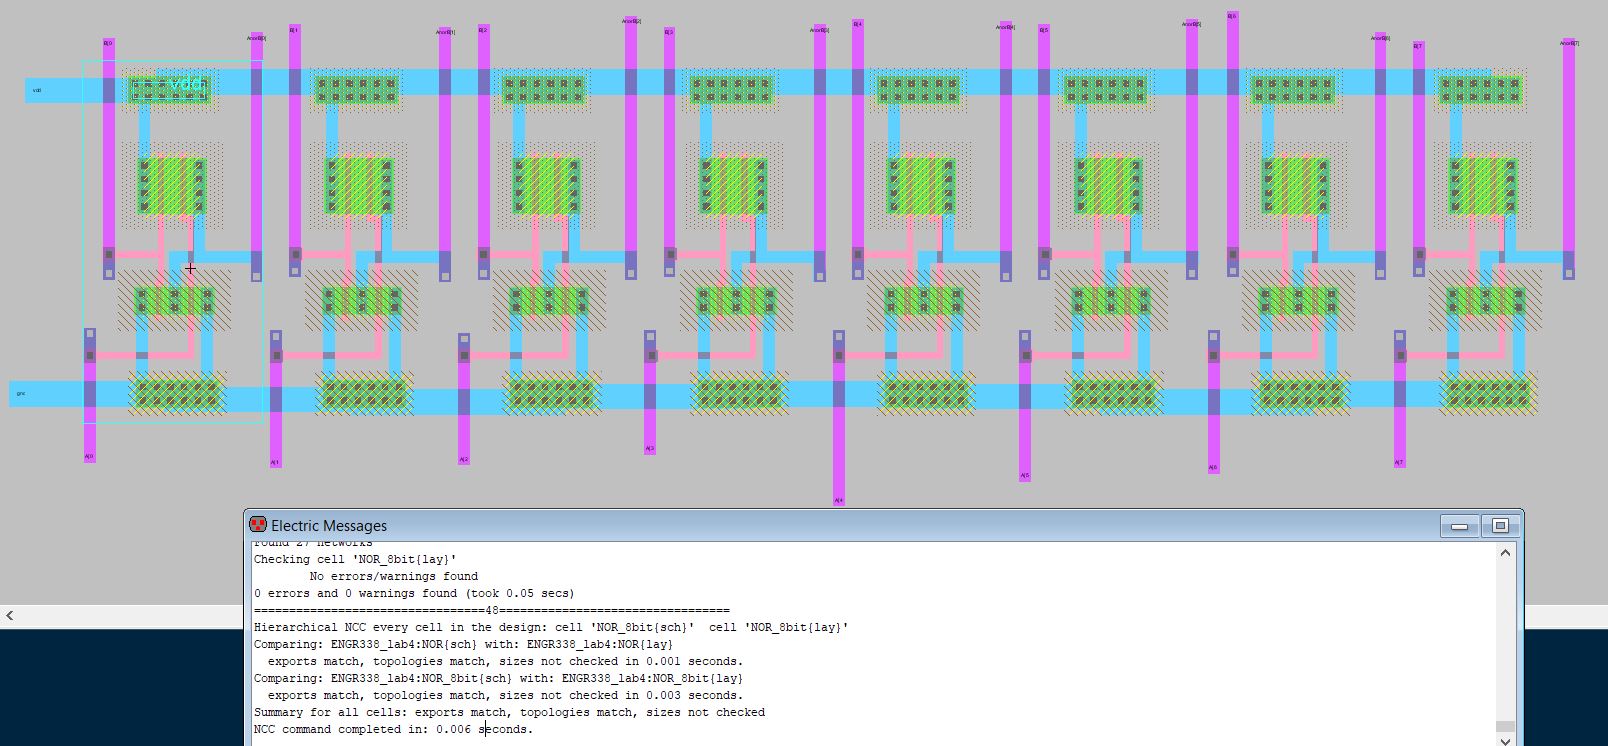Click the A[4] input pin label

838,500
